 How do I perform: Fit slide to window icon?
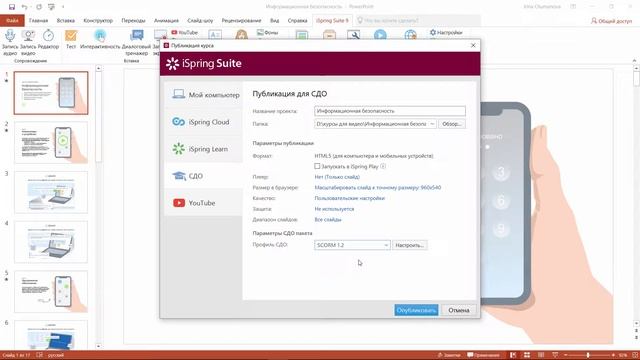point(635,355)
